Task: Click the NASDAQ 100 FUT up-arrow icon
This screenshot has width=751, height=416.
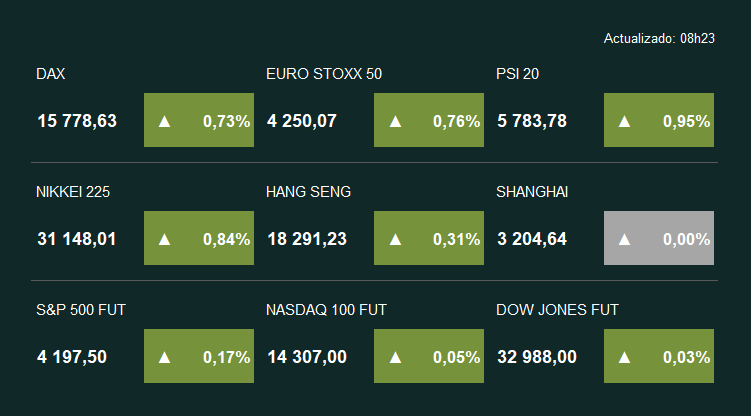Action: point(395,357)
